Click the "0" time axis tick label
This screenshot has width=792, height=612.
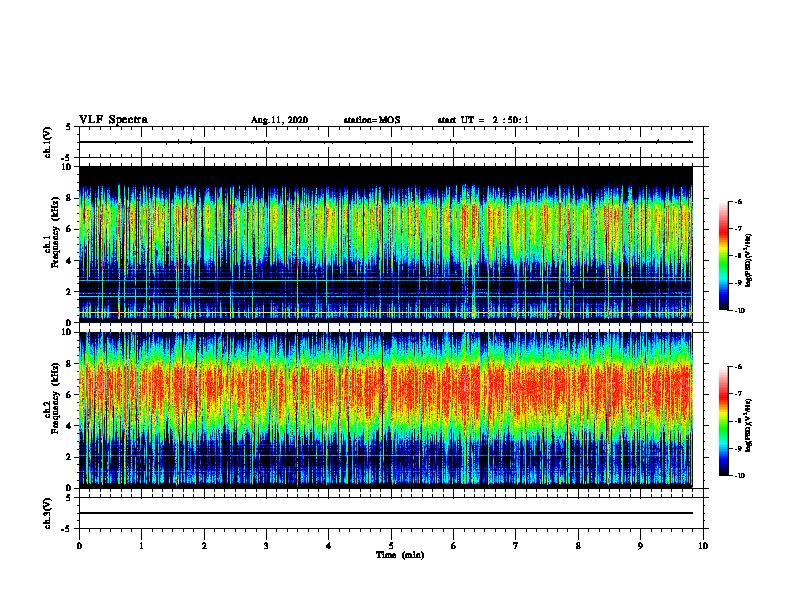click(79, 546)
